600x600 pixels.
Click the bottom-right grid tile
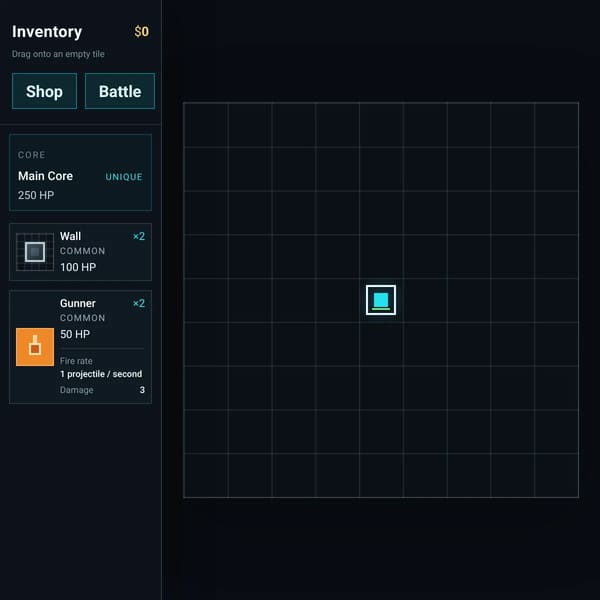point(556,475)
